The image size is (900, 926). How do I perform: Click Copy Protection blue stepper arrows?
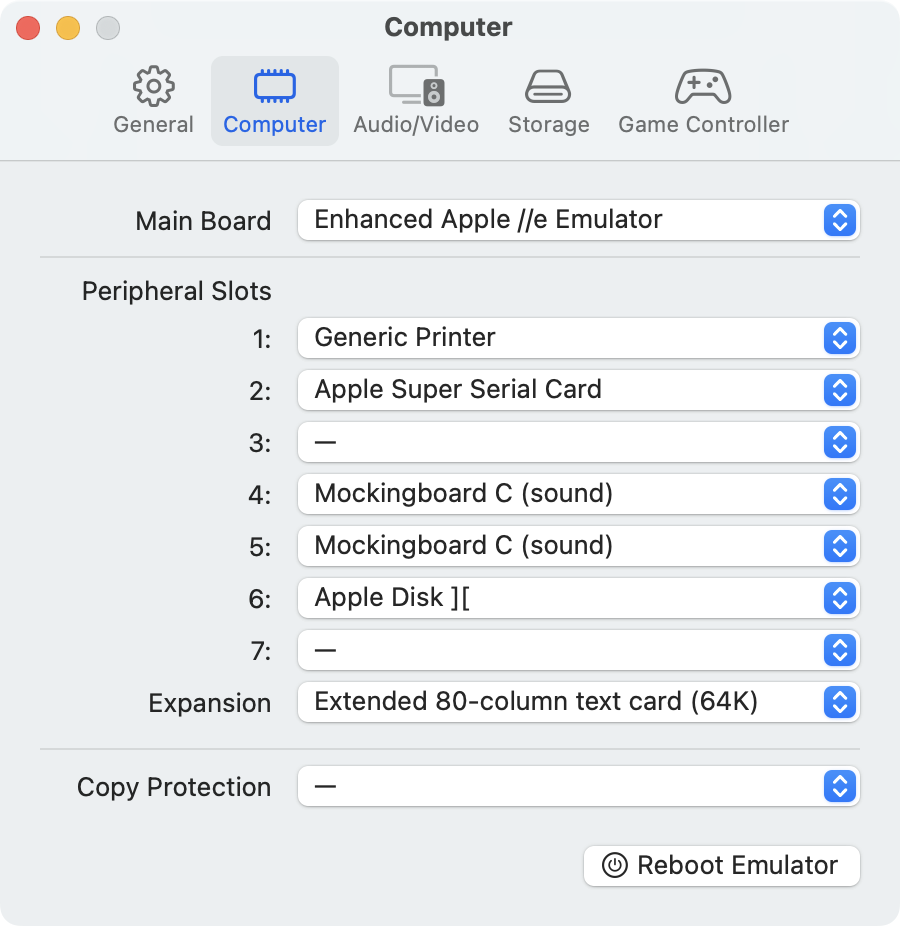click(x=840, y=787)
